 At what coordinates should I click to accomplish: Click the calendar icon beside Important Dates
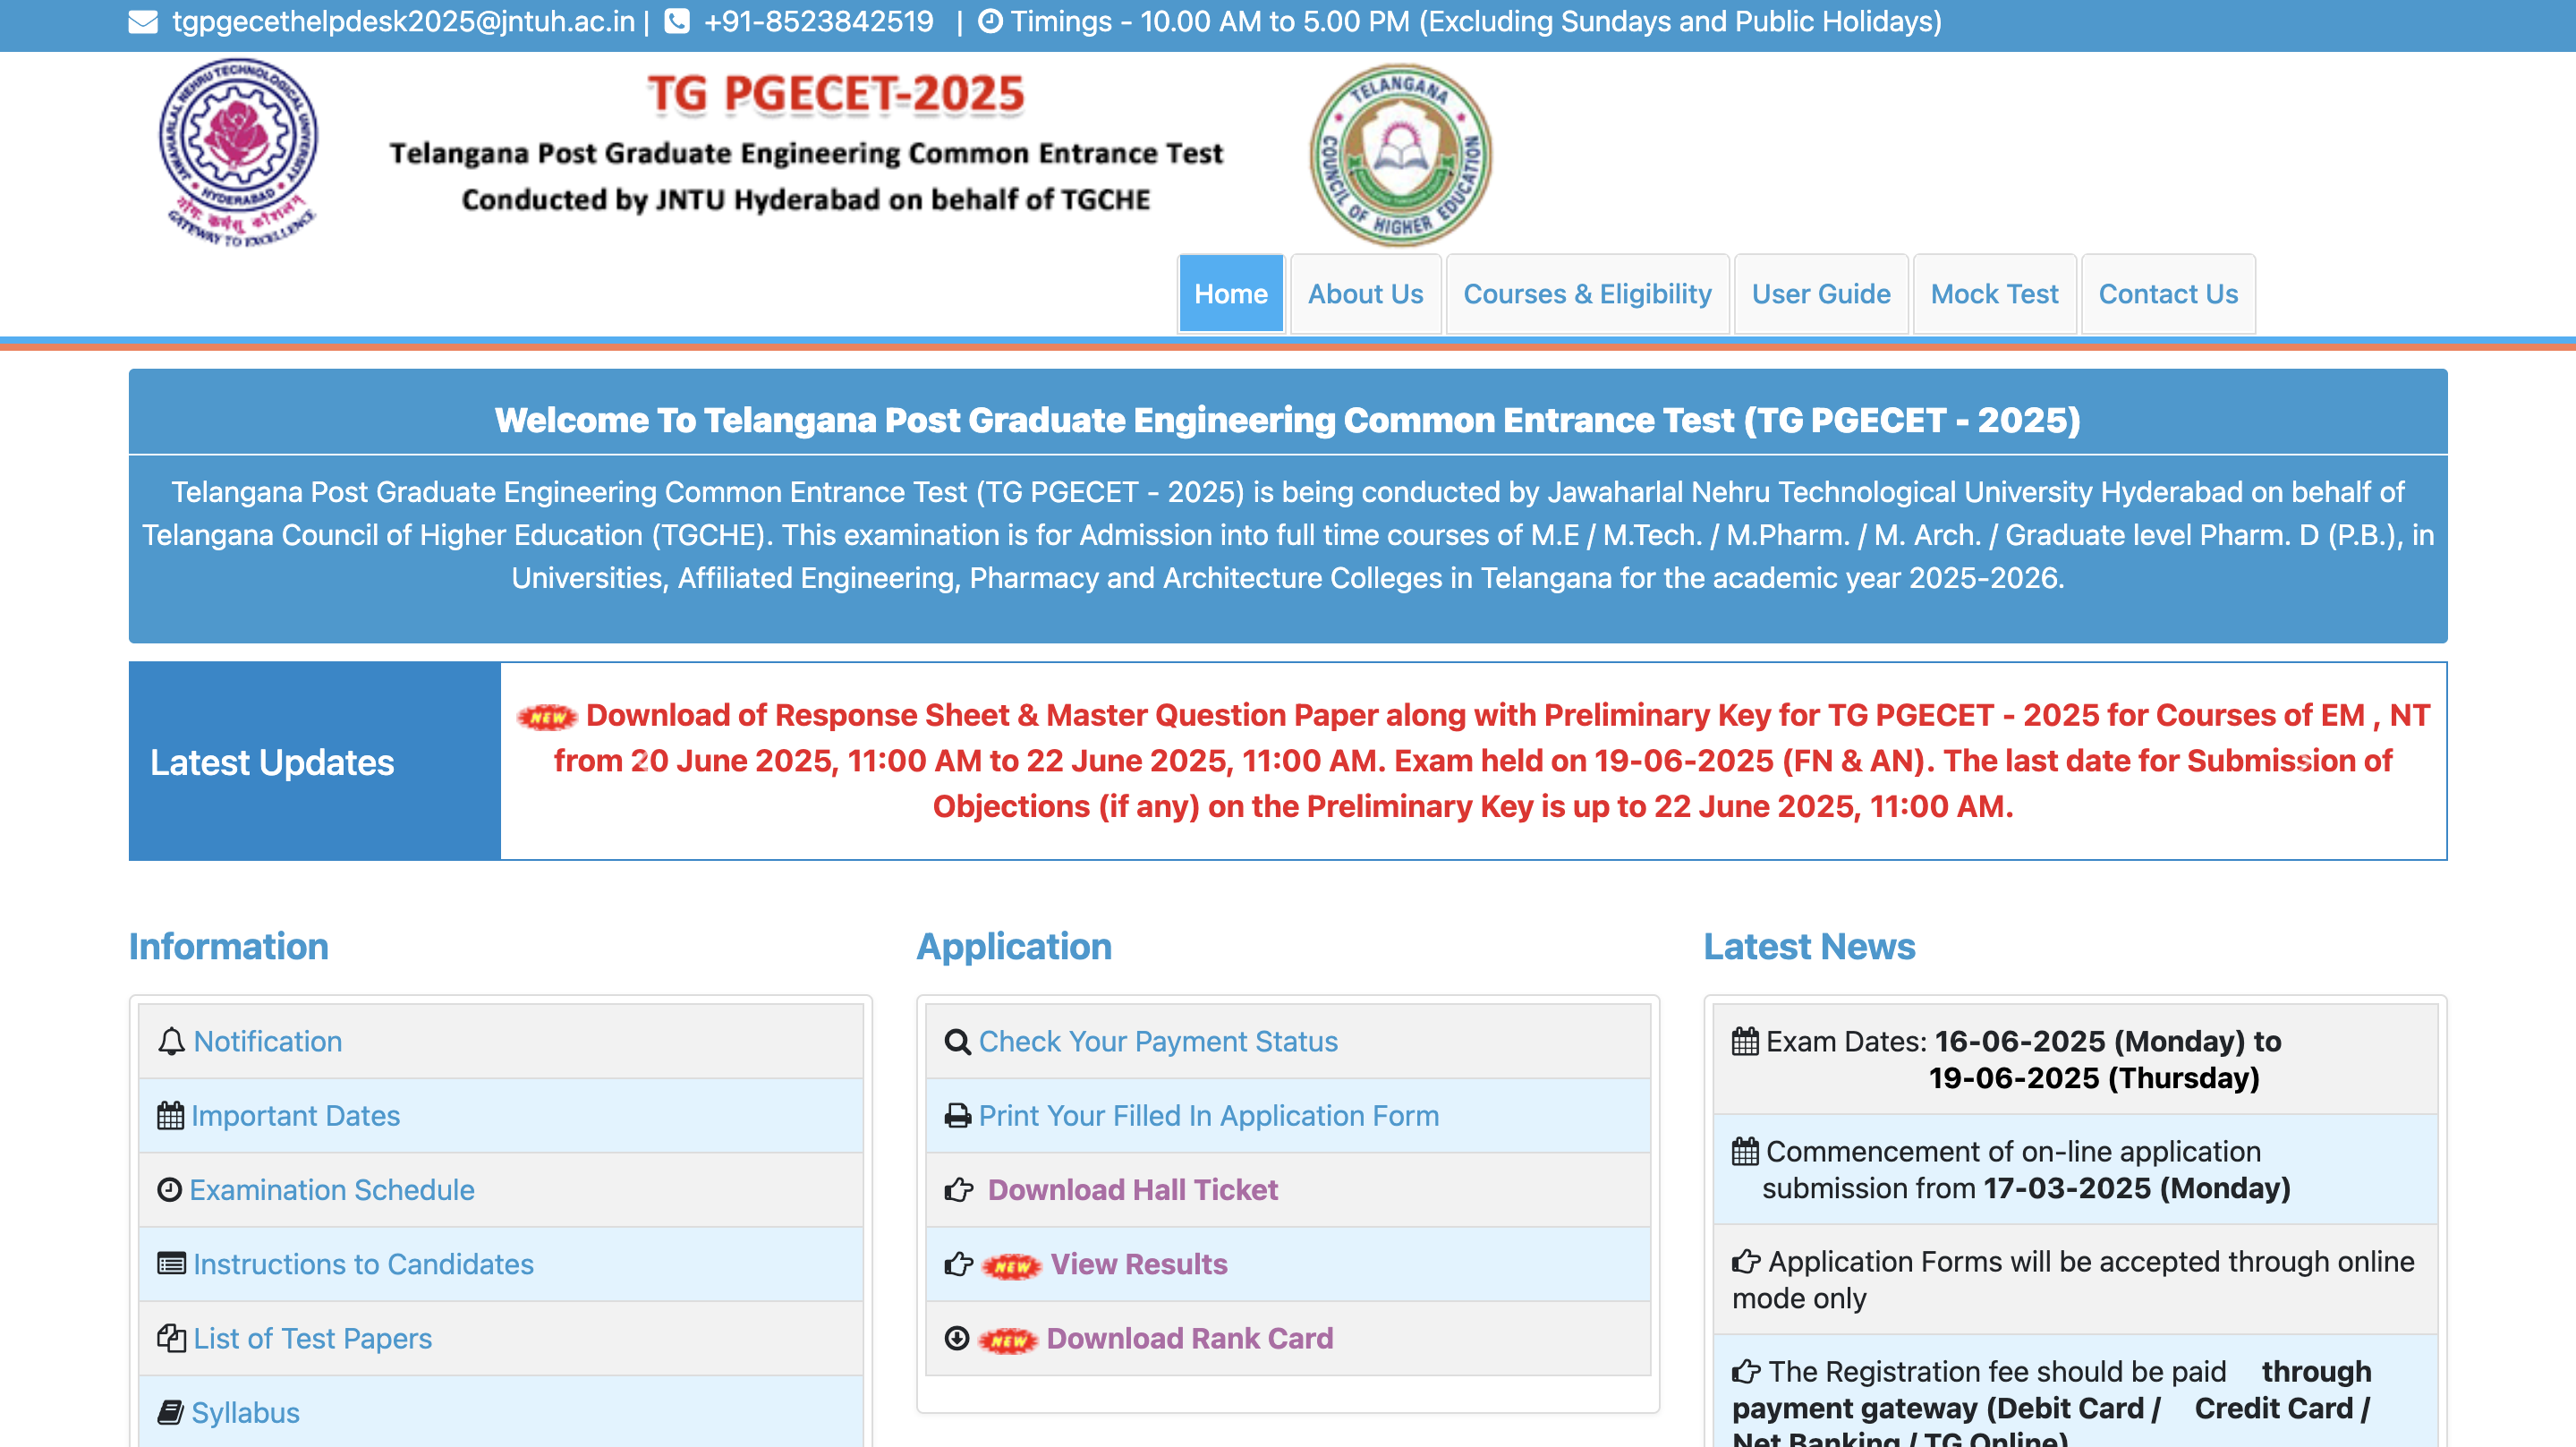click(170, 1115)
